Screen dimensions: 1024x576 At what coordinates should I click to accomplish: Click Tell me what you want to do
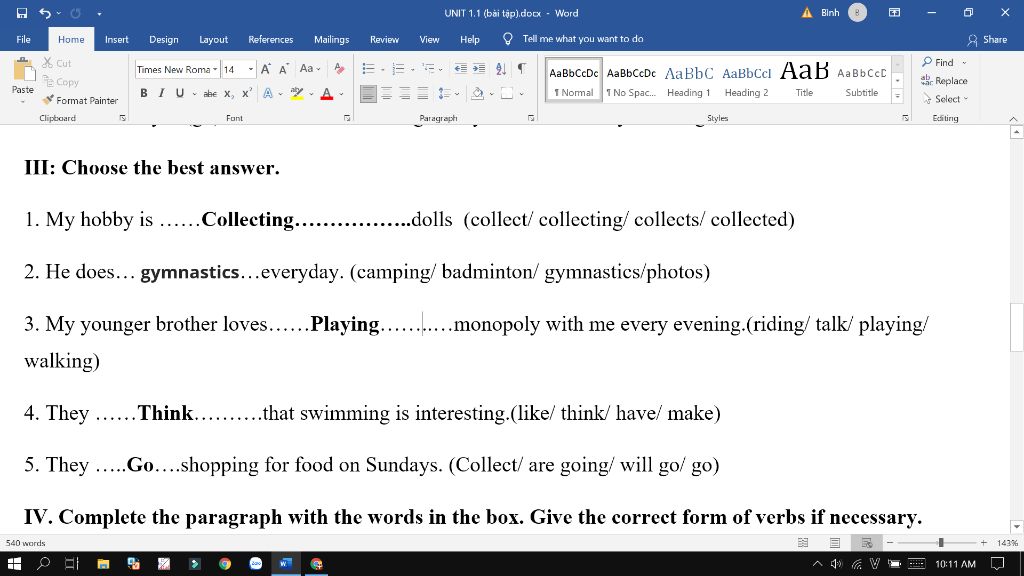click(x=583, y=39)
